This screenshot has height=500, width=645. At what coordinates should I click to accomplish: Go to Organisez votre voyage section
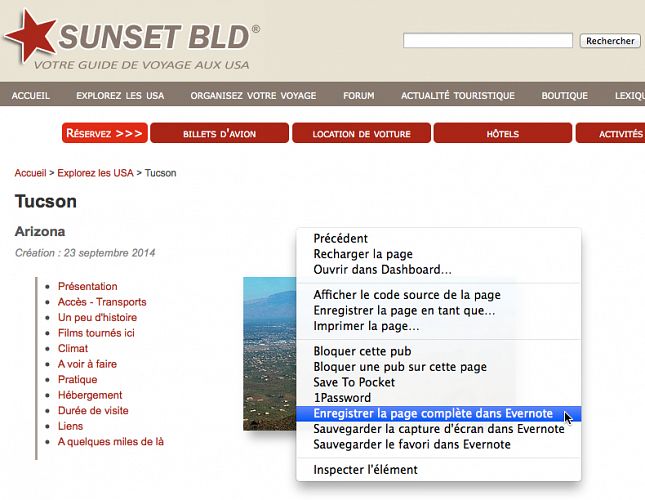(x=253, y=96)
